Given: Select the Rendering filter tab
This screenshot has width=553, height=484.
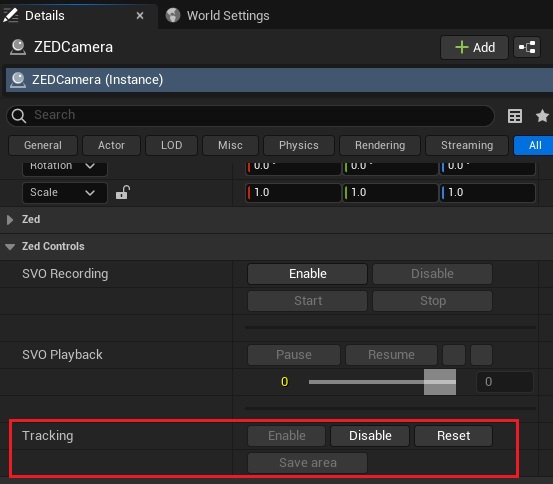Looking at the screenshot, I should 380,145.
